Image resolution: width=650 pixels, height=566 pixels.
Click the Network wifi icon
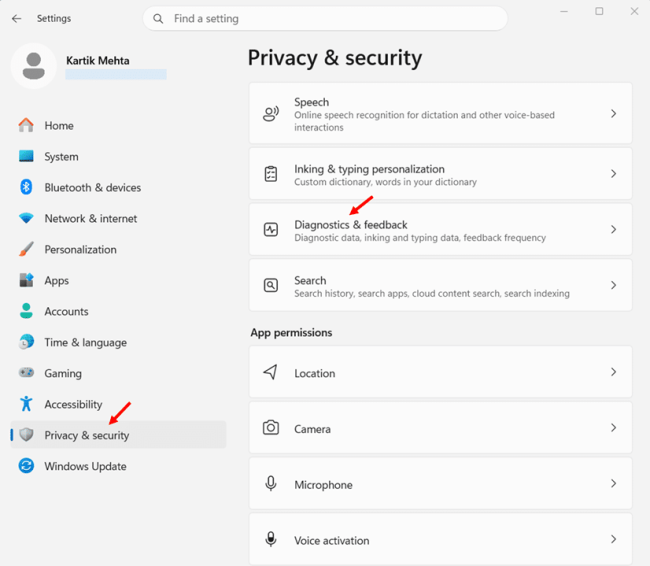point(26,218)
